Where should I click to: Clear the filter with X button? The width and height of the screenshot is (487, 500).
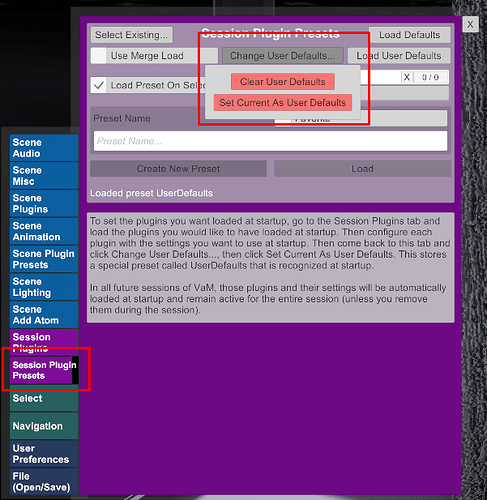click(407, 77)
